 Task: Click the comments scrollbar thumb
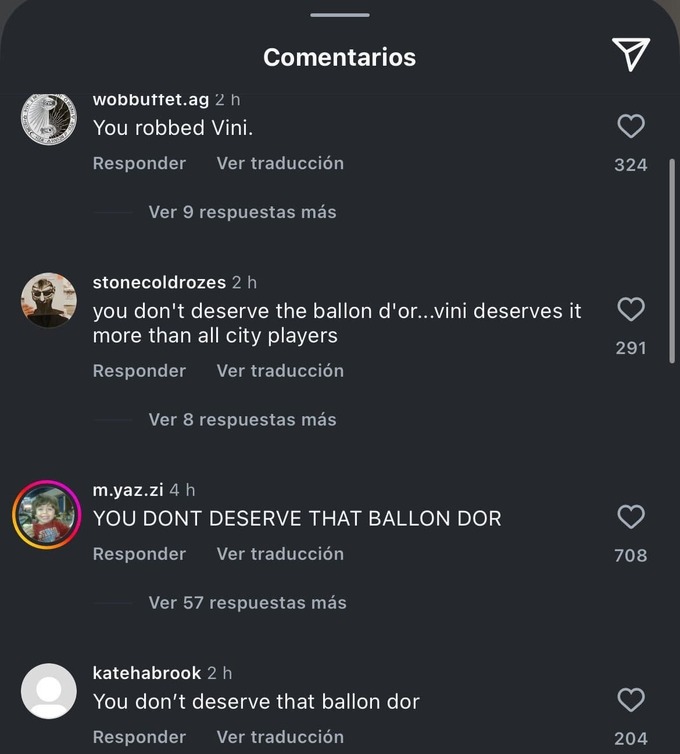[x=672, y=261]
